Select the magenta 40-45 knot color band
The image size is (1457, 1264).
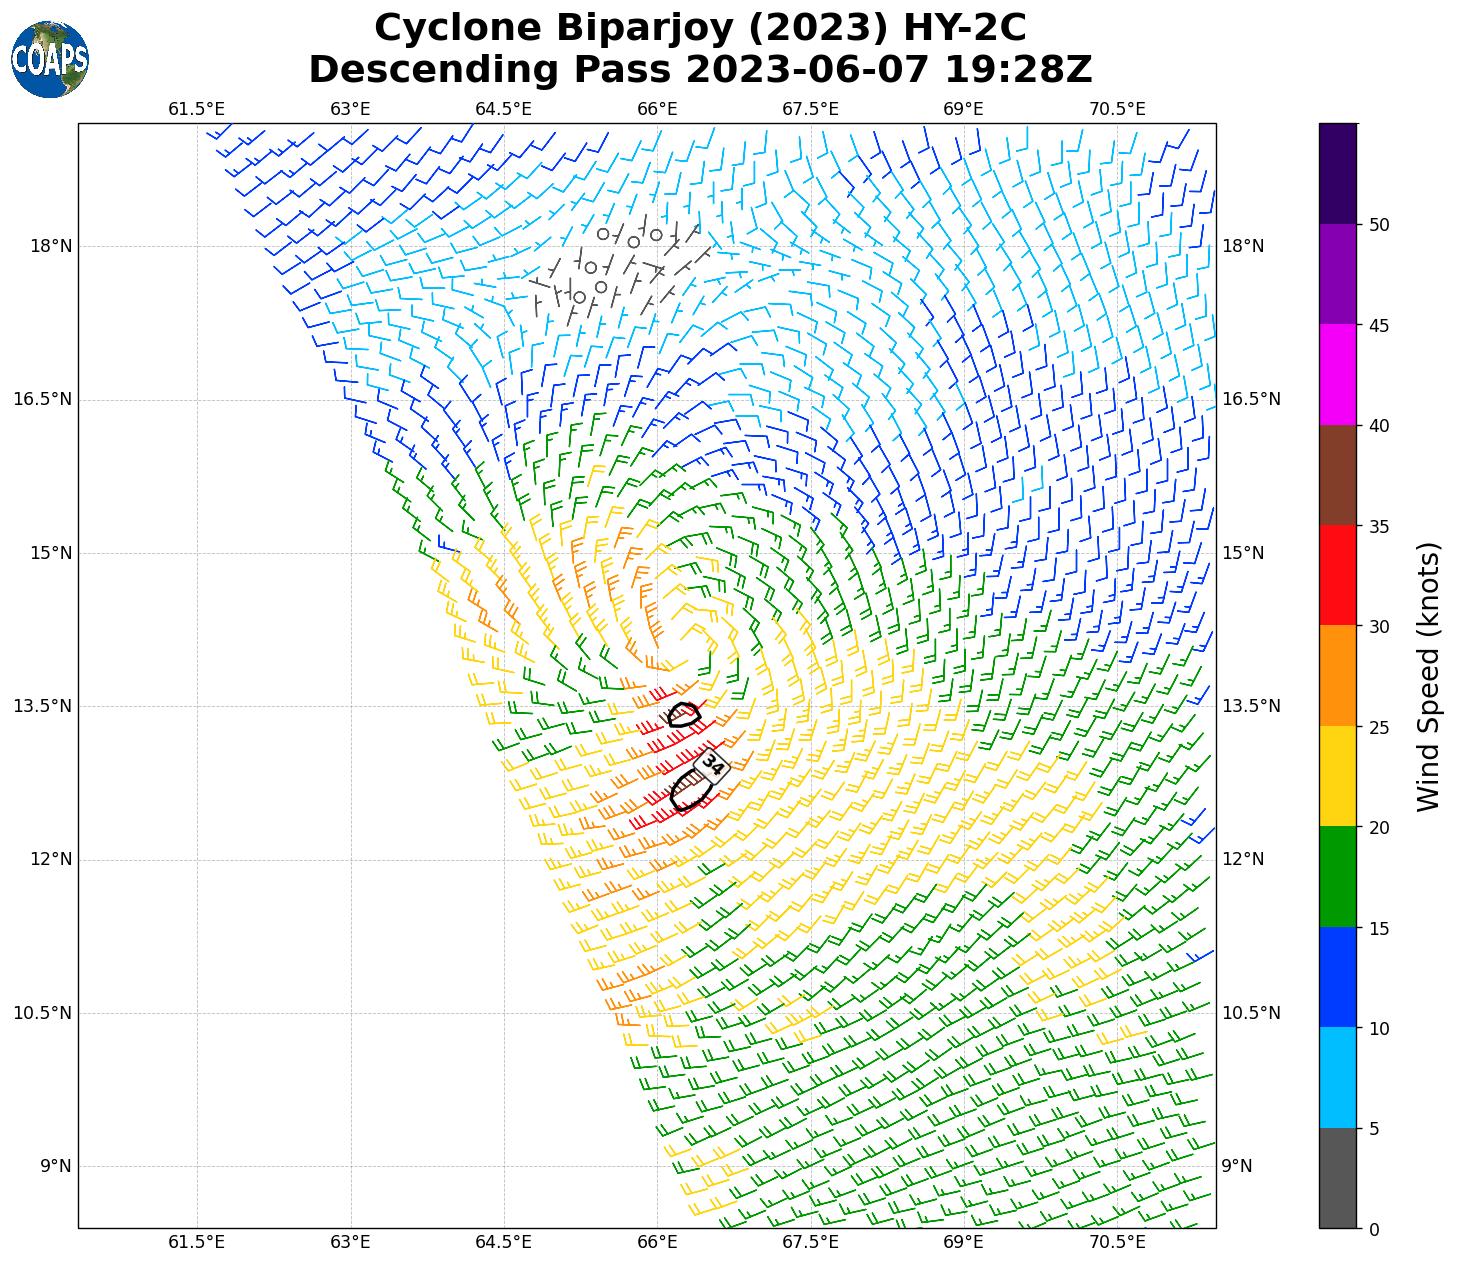tap(1338, 375)
